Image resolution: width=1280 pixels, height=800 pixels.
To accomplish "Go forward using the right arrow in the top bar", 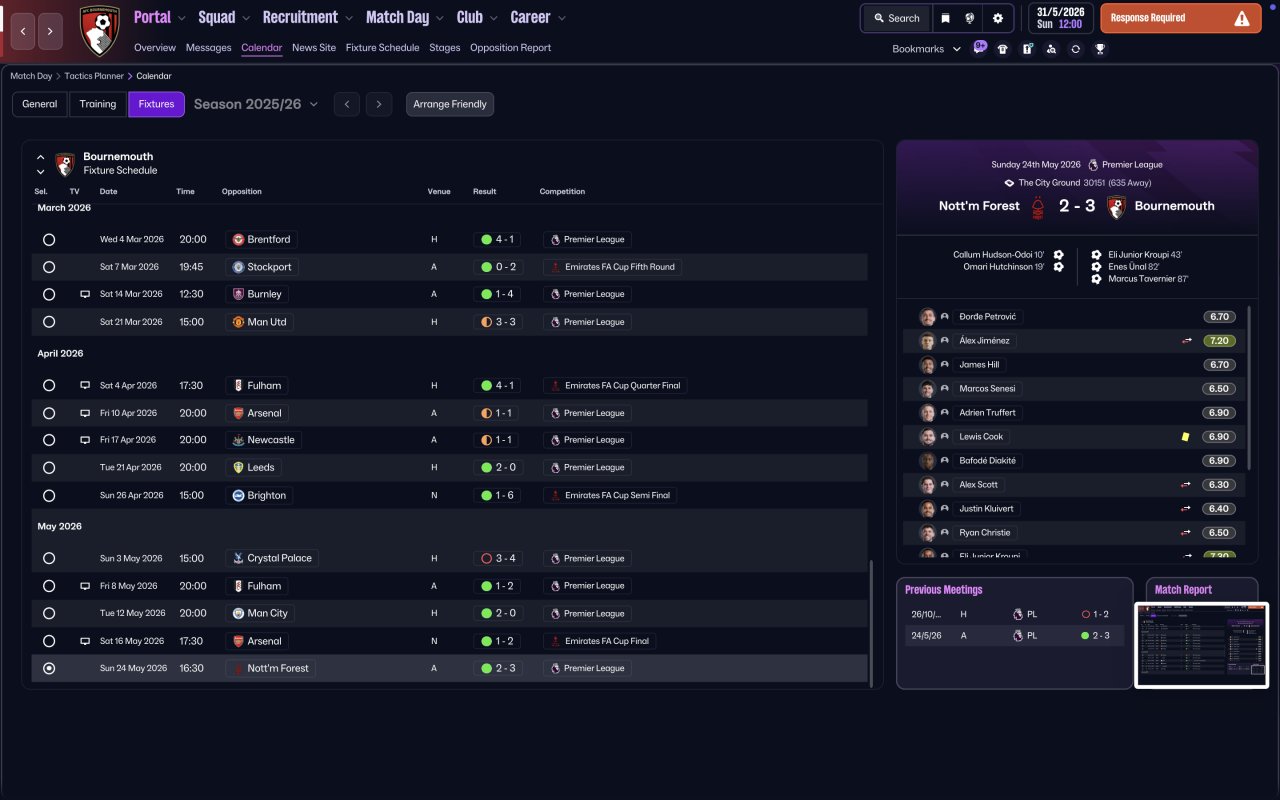I will click(x=51, y=32).
